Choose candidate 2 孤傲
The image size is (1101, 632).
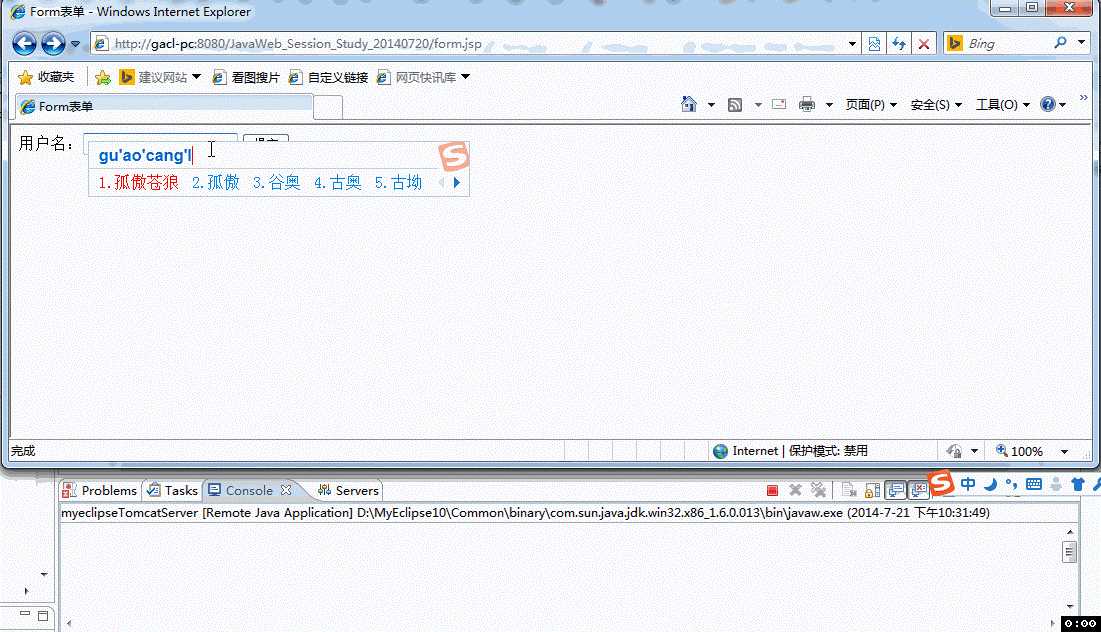click(216, 183)
